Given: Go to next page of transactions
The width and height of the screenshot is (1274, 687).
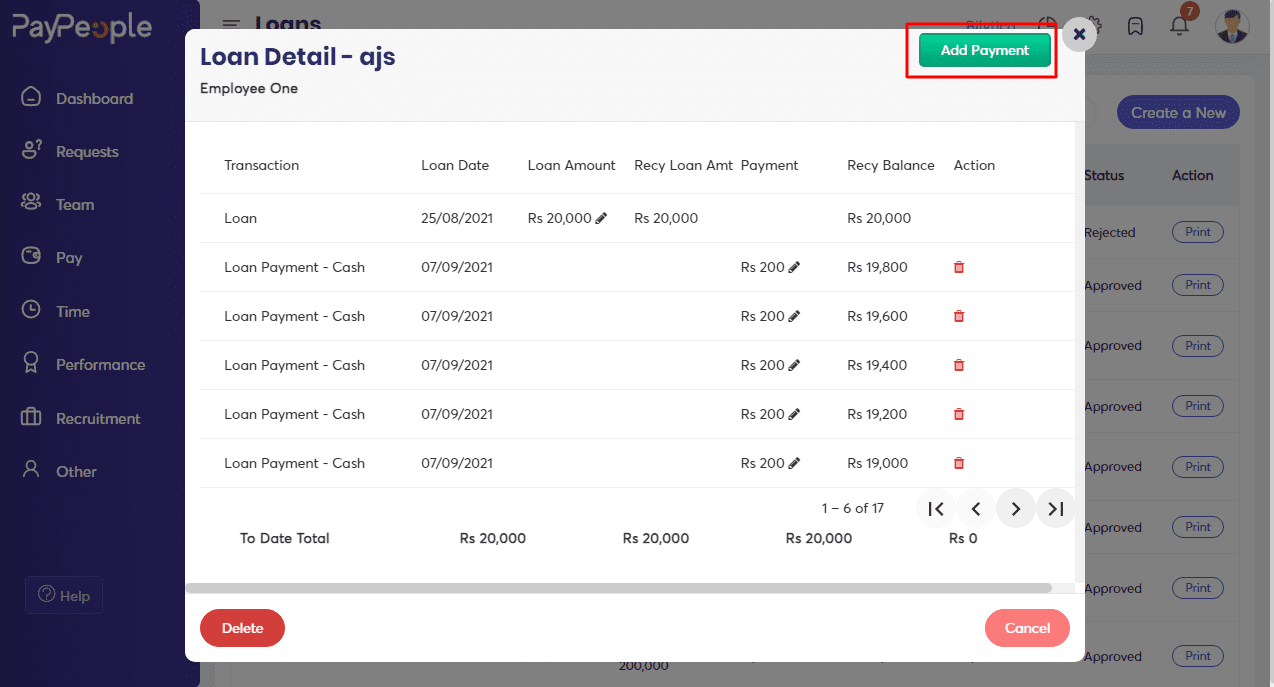Looking at the screenshot, I should coord(1016,509).
